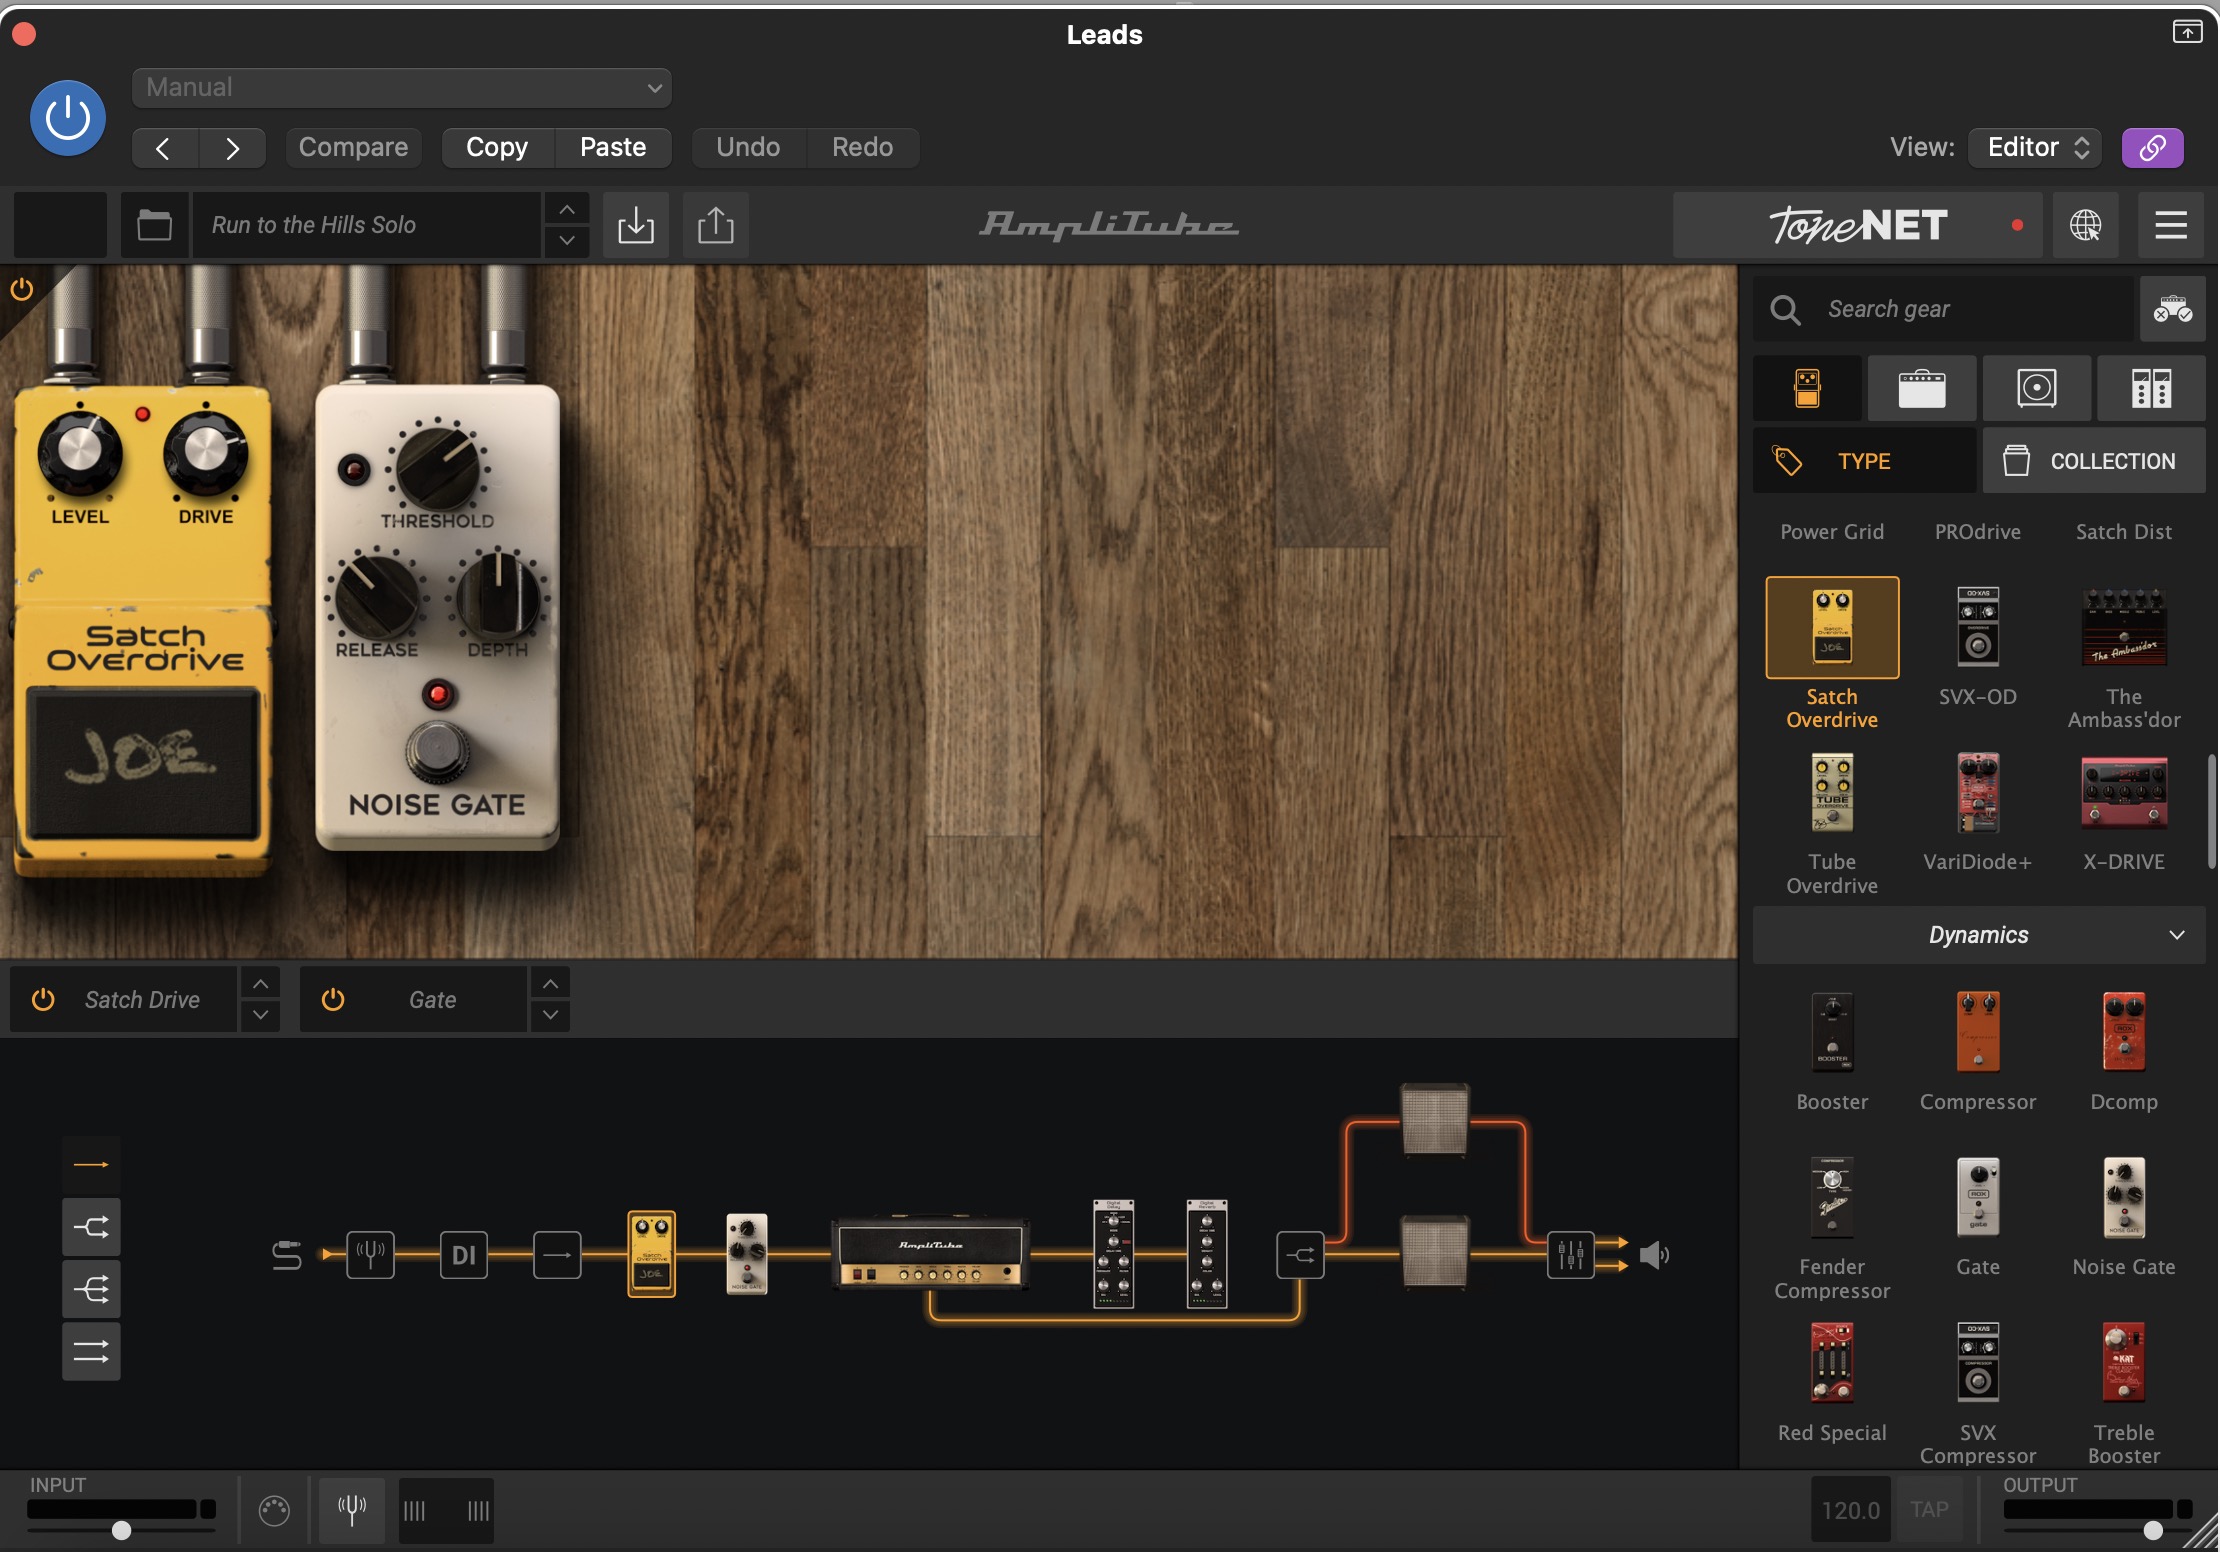This screenshot has width=2220, height=1552.
Task: Open ToneNET panel
Action: (x=1859, y=225)
